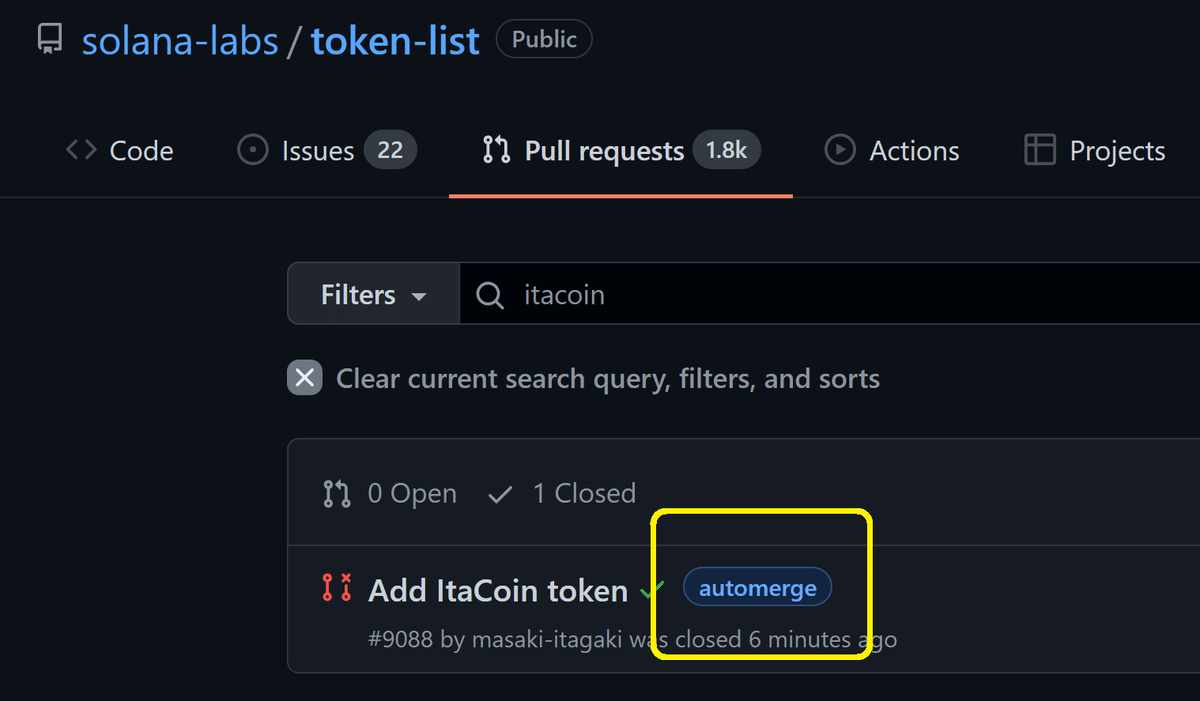The height and width of the screenshot is (701, 1200).
Task: Click the Issues circle icon
Action: 253,151
